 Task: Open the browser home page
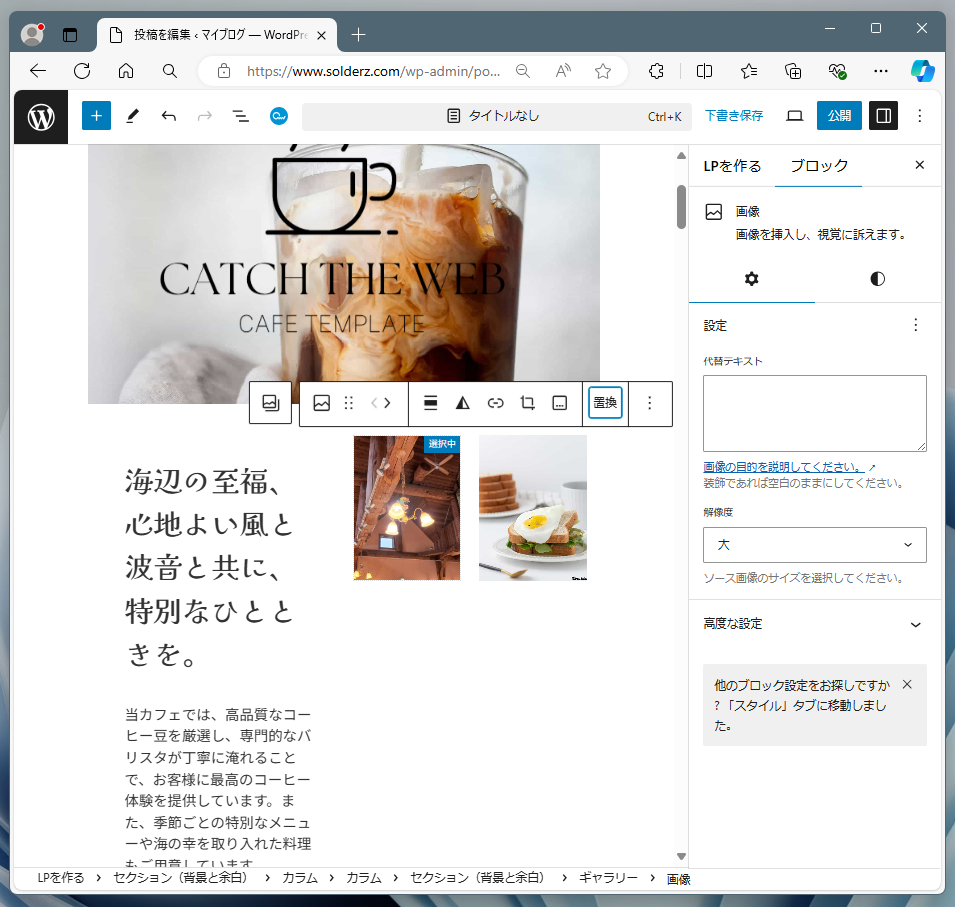click(125, 71)
